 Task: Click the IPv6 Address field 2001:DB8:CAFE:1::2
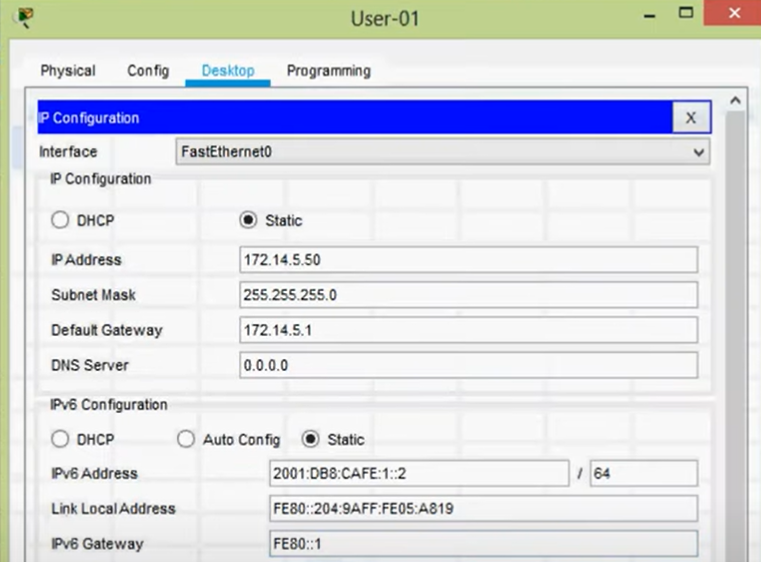[419, 473]
